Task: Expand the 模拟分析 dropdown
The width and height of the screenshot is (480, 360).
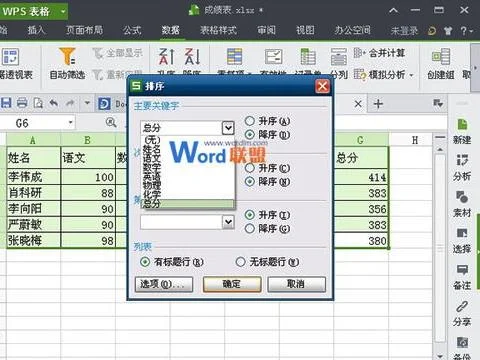Action: (x=411, y=75)
